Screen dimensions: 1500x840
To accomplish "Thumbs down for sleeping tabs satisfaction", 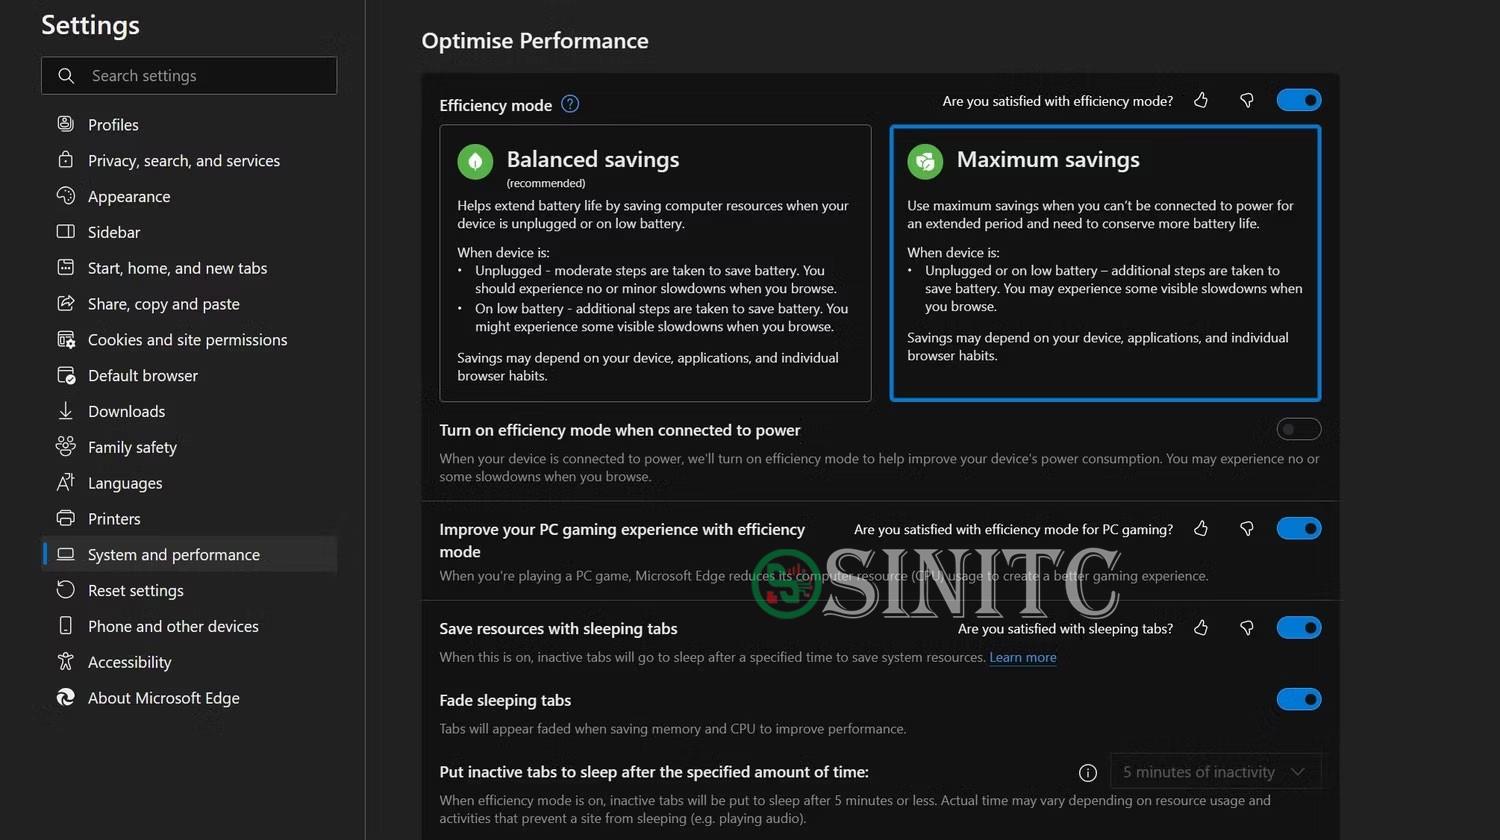I will [1247, 627].
